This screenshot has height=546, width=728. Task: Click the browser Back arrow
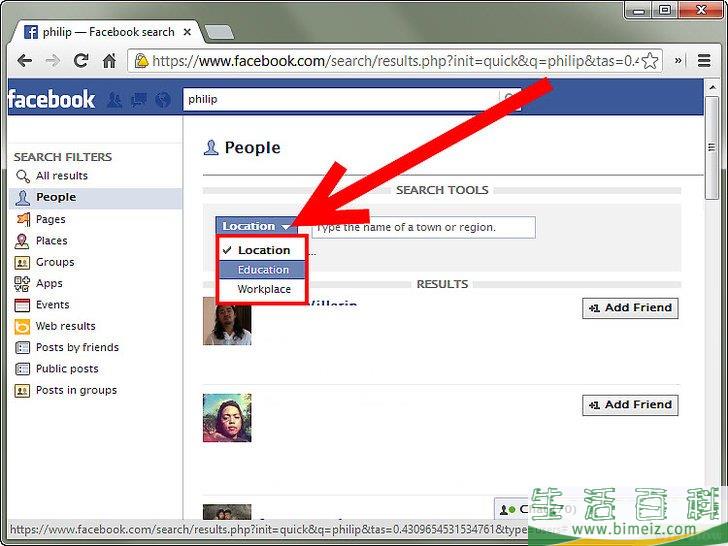pyautogui.click(x=24, y=60)
